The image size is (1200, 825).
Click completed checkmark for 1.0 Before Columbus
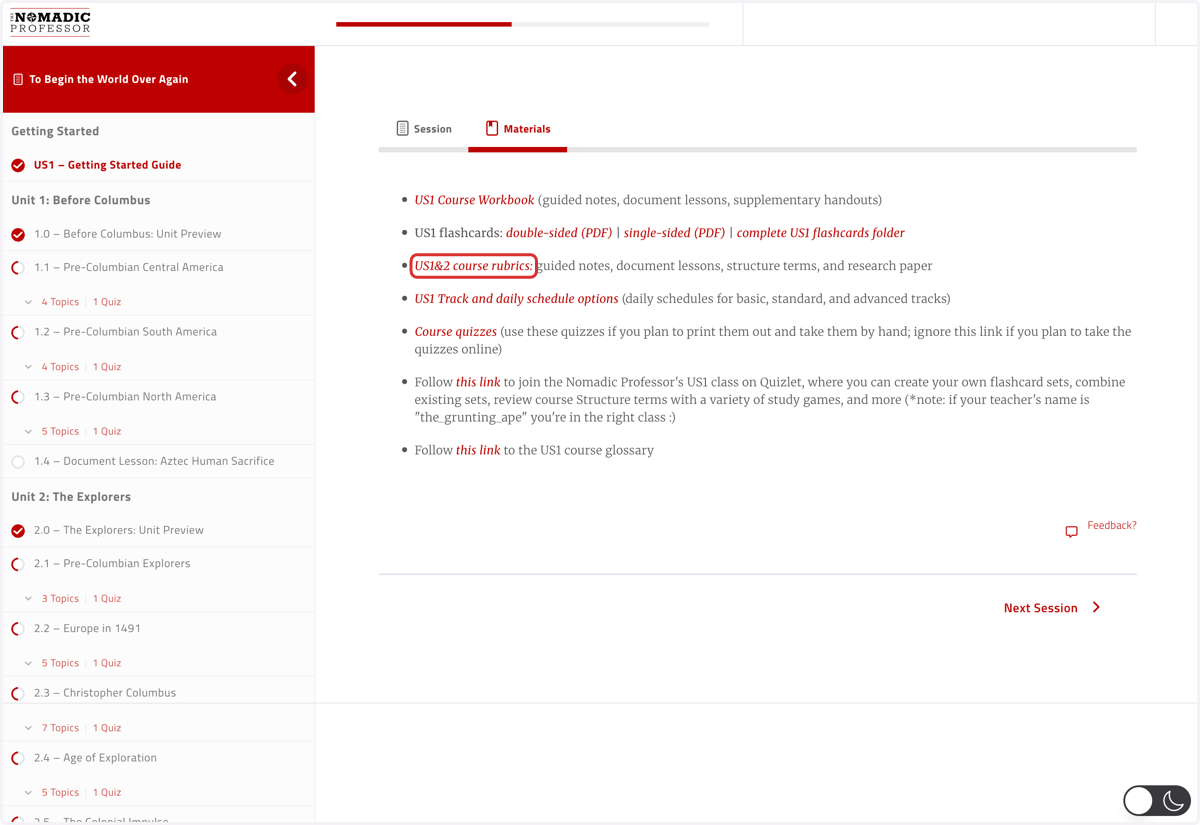[18, 234]
